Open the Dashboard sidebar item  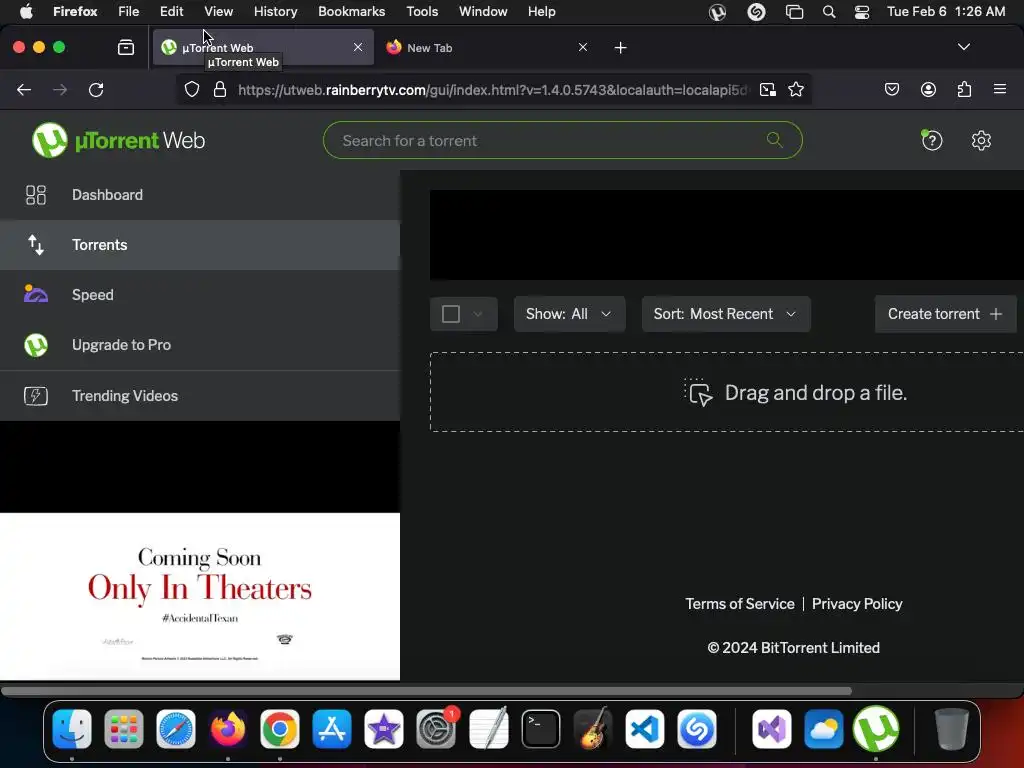200,195
